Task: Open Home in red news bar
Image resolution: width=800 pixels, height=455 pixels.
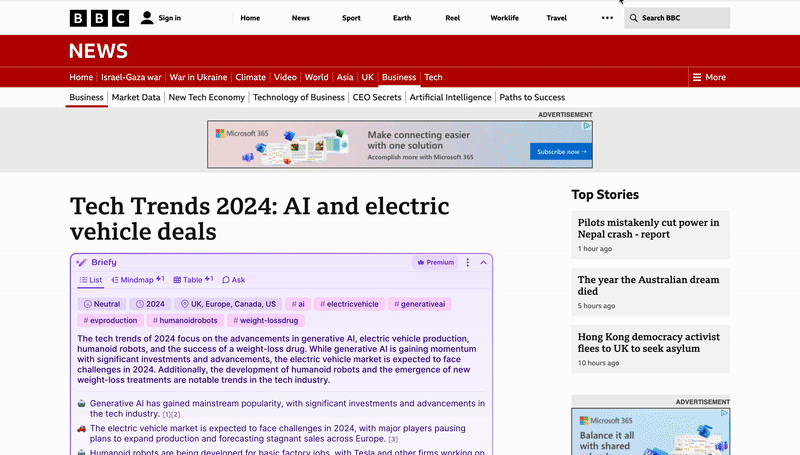Action: tap(81, 78)
